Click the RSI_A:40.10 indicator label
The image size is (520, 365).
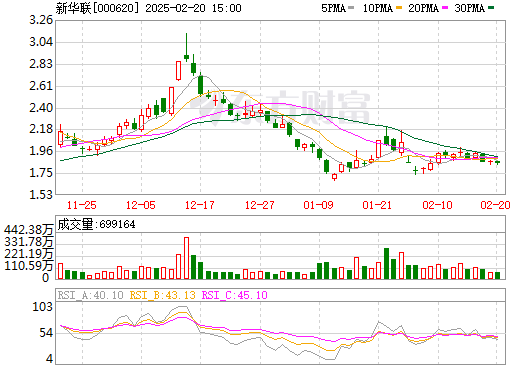[x=90, y=295]
